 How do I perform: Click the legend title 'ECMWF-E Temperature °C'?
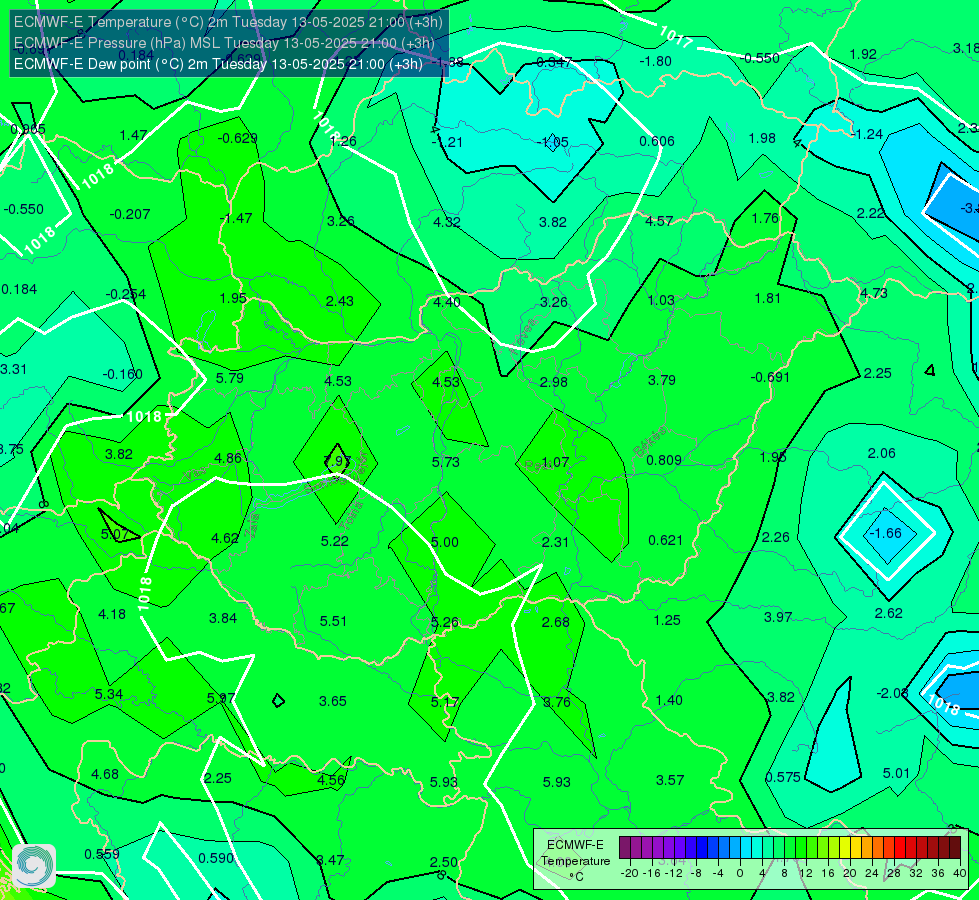[x=575, y=861]
